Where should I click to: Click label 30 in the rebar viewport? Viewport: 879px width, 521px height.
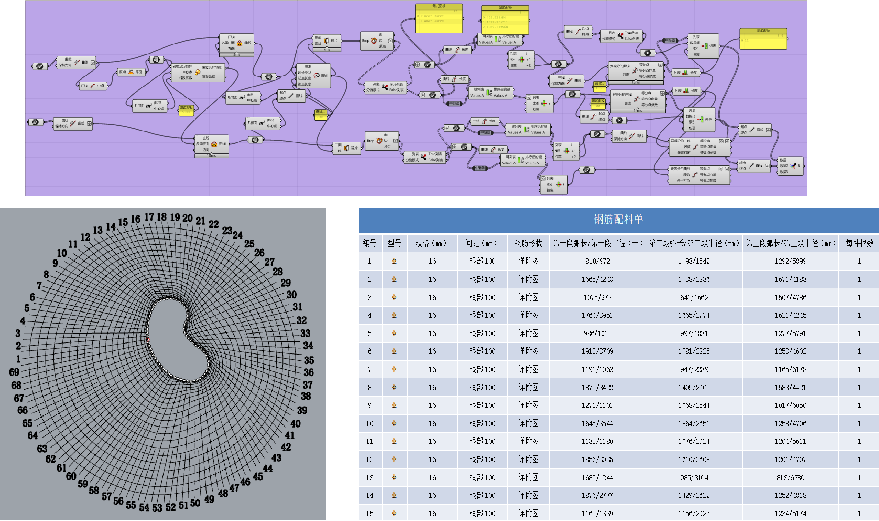click(292, 294)
